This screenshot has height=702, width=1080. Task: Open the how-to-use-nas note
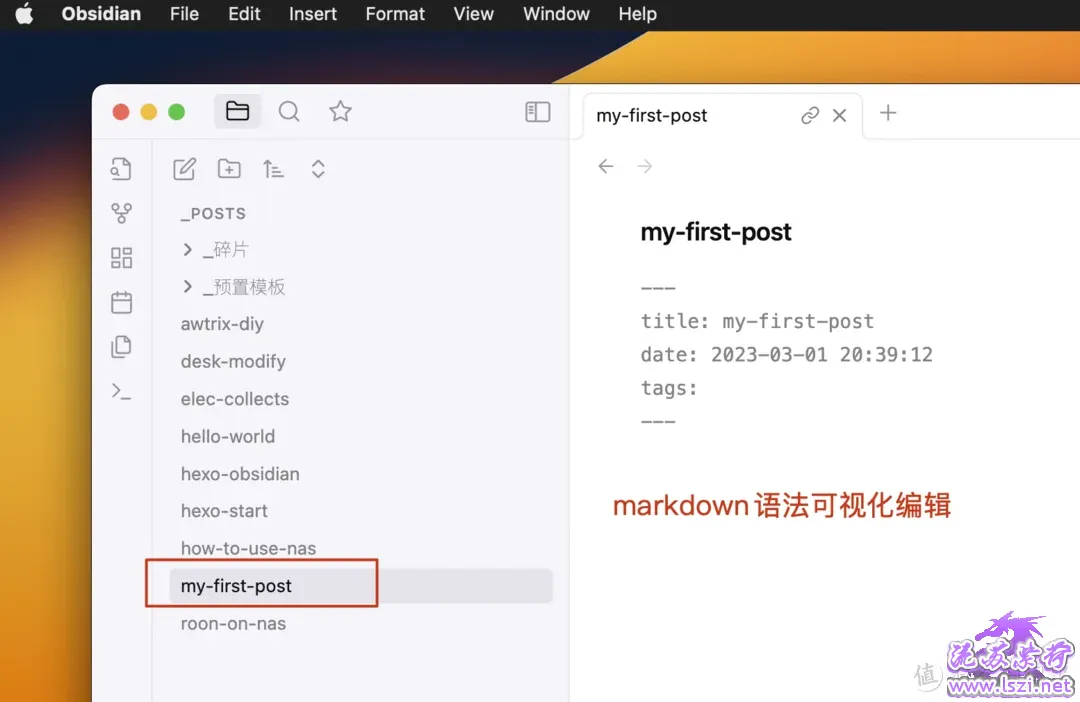[x=249, y=548]
